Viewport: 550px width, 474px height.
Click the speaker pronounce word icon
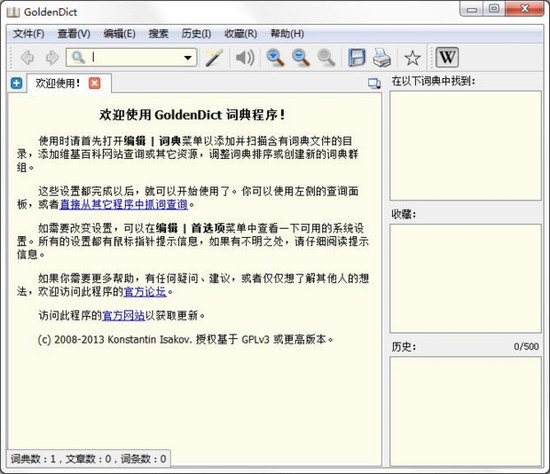tap(245, 58)
